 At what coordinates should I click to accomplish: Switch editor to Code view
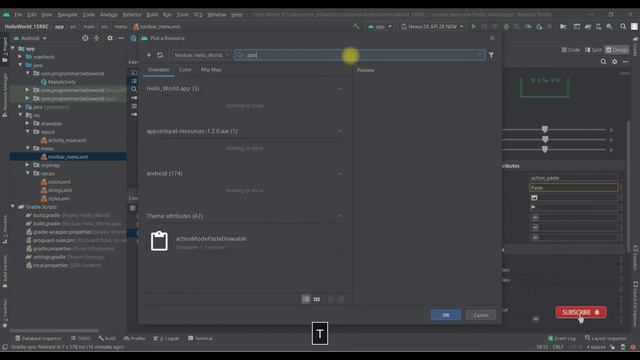point(571,50)
